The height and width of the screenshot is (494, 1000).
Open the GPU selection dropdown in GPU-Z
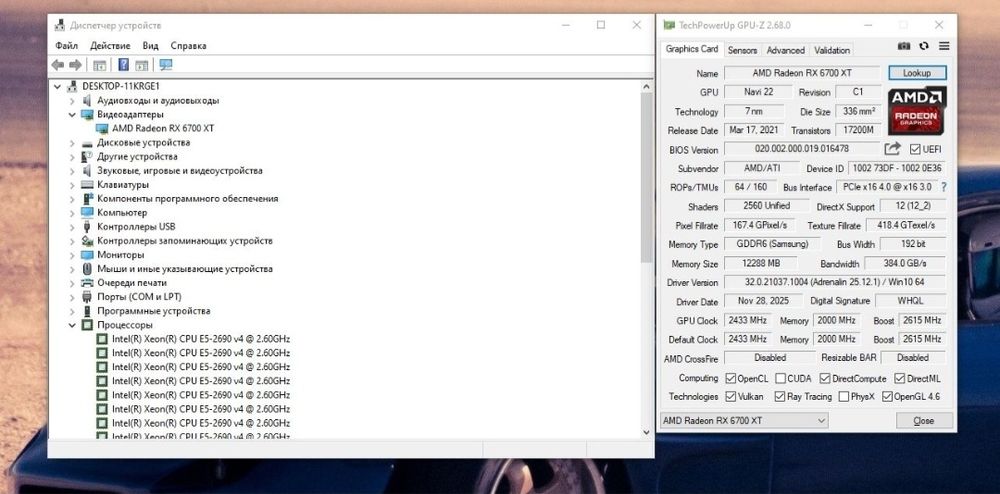tap(744, 421)
